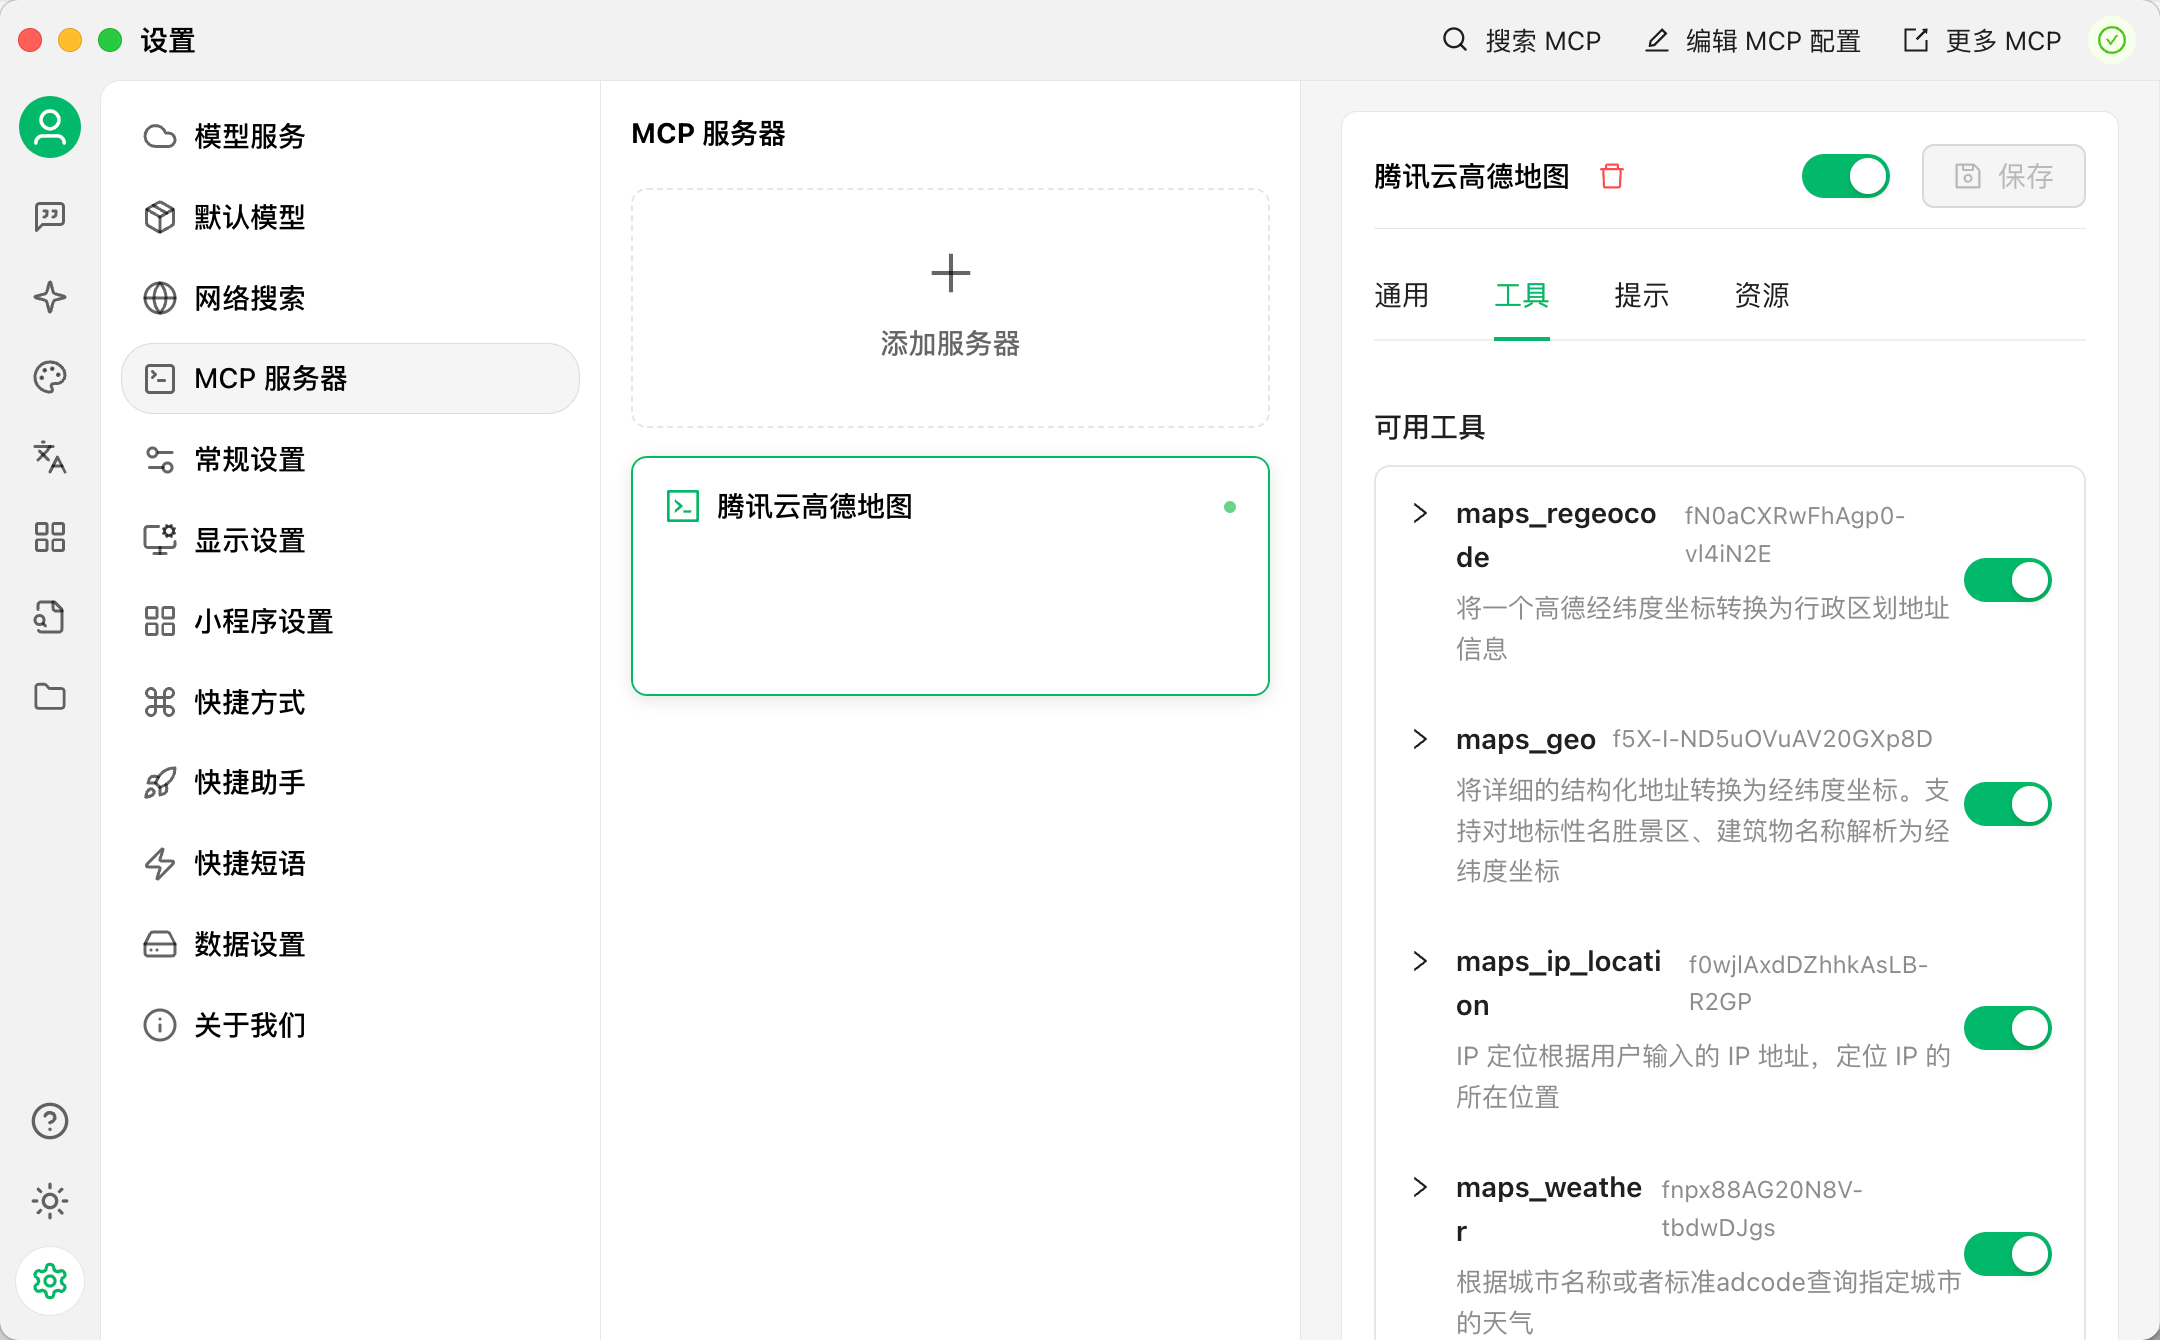Open the knowledge base document icon
This screenshot has width=2160, height=1340.
pos(50,617)
